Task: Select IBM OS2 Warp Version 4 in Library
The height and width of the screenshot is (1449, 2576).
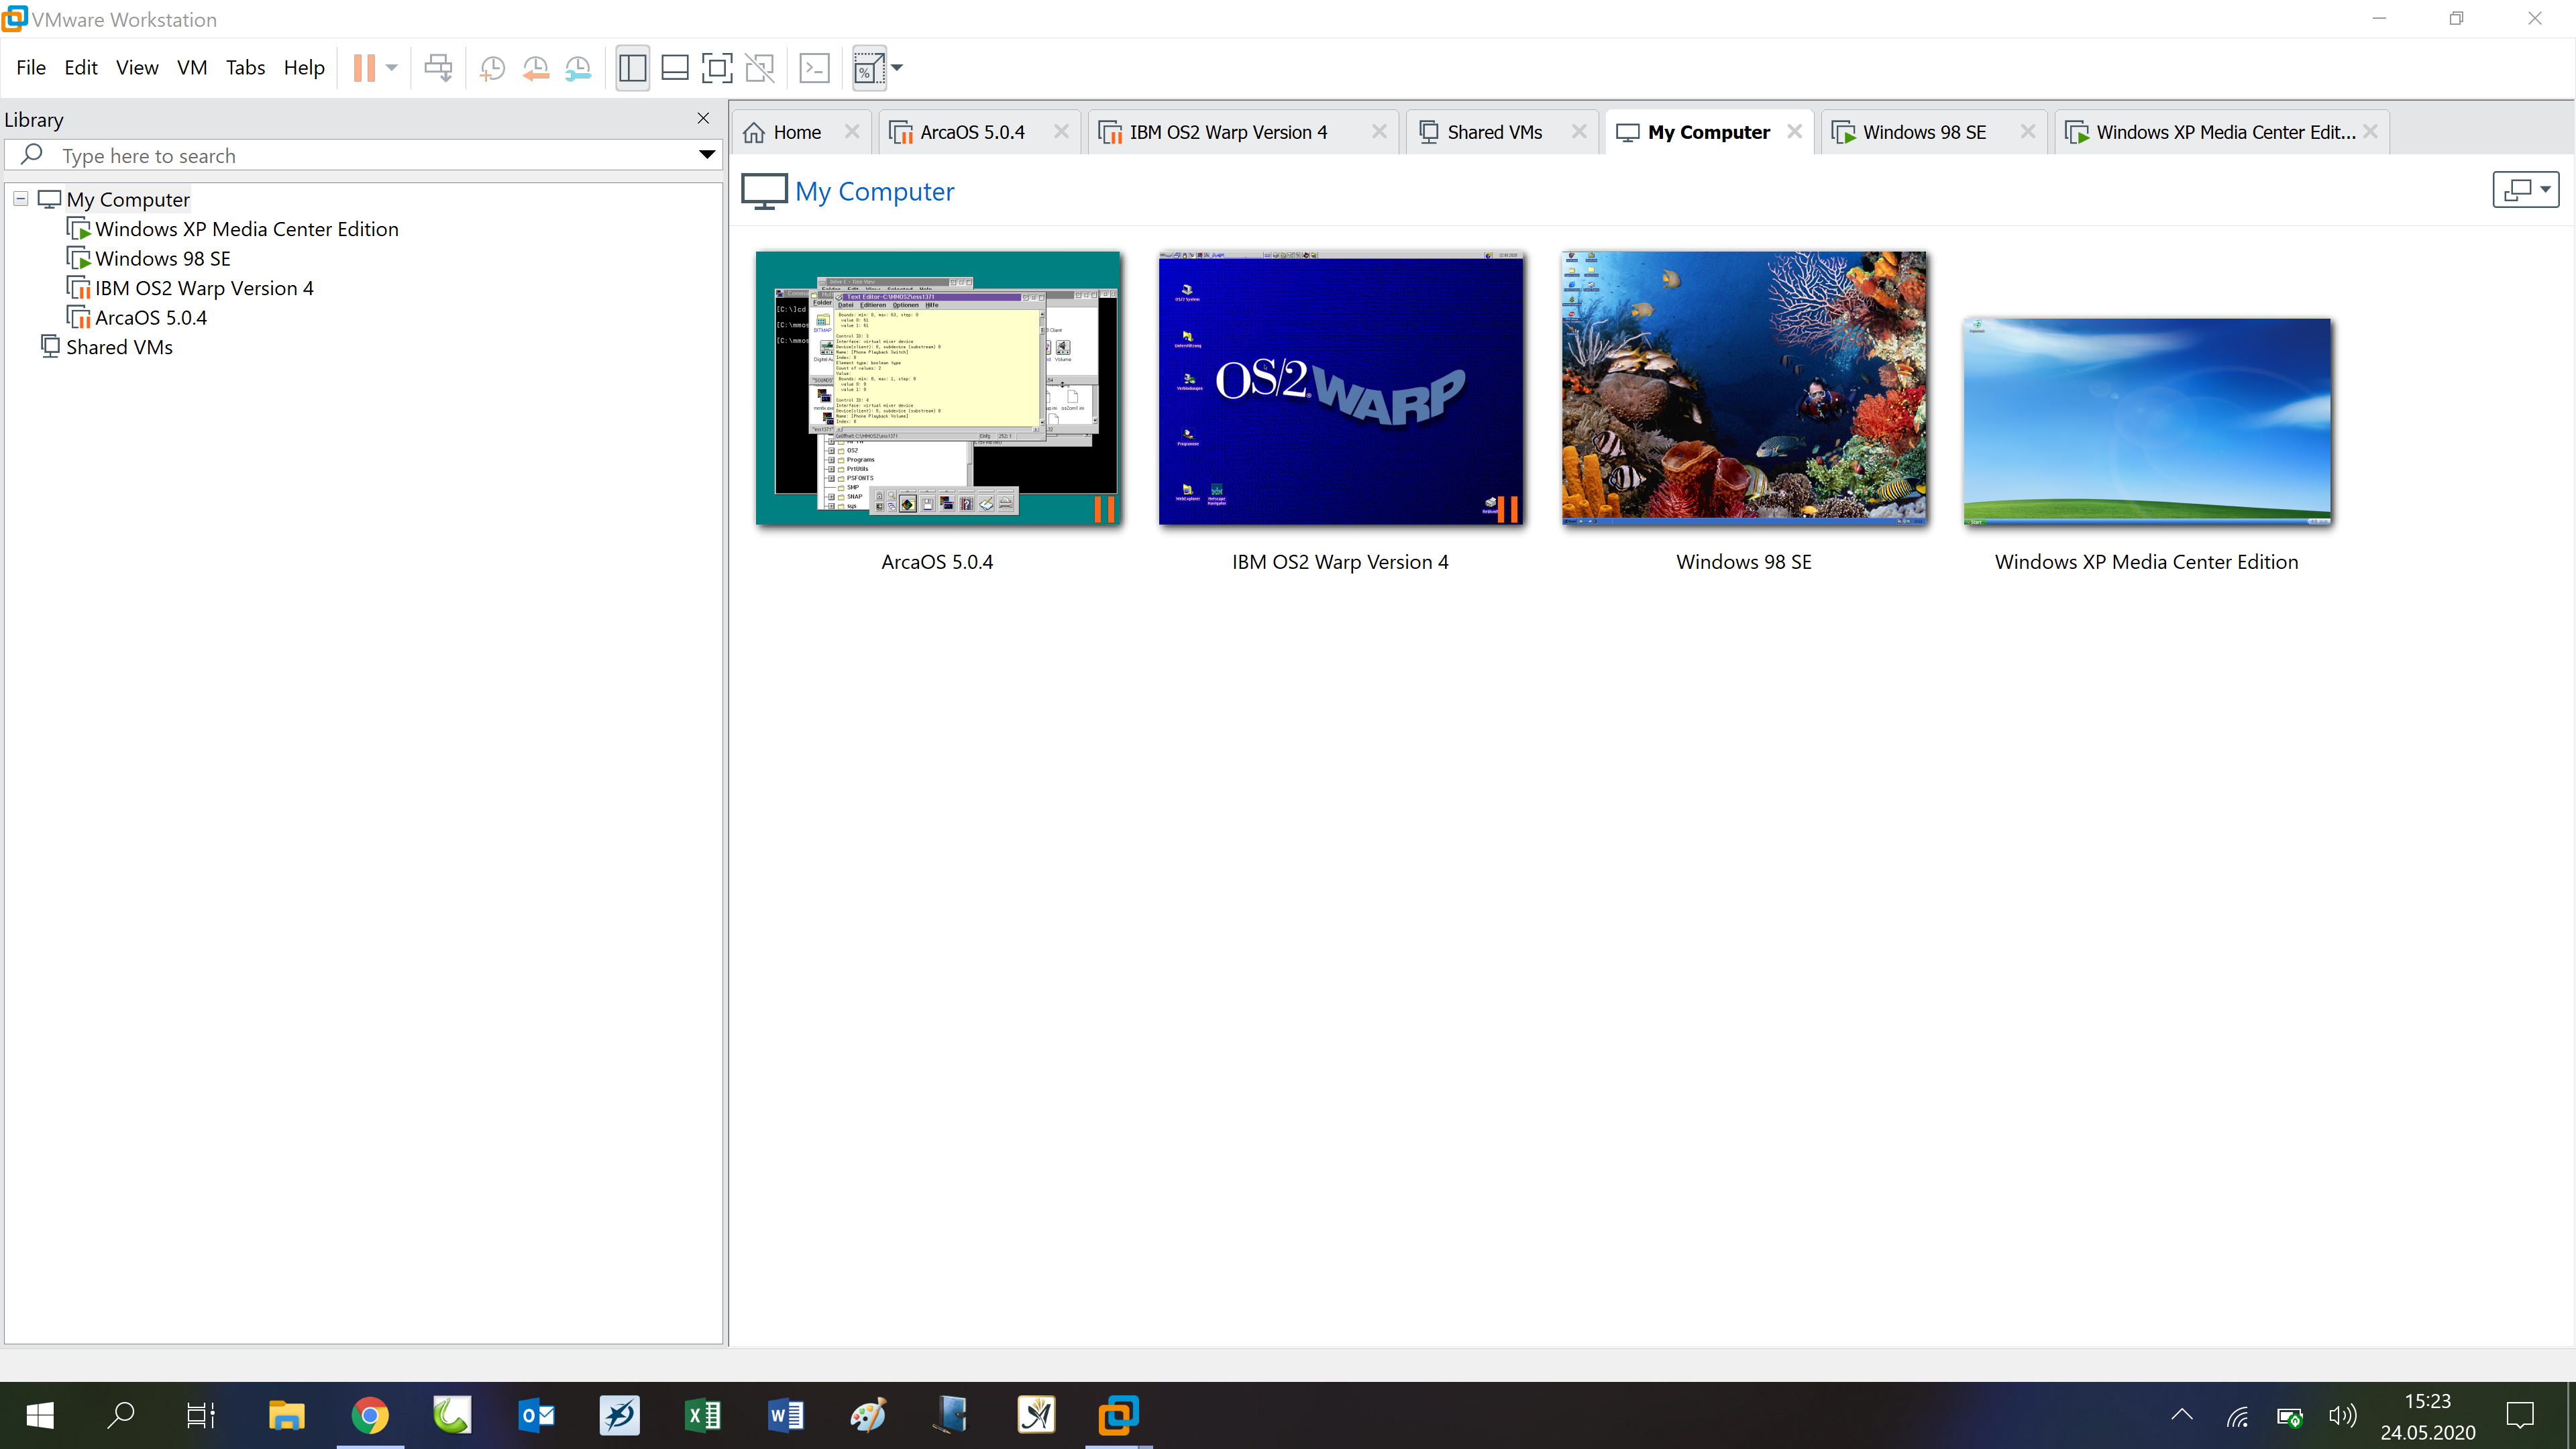Action: tap(204, 288)
